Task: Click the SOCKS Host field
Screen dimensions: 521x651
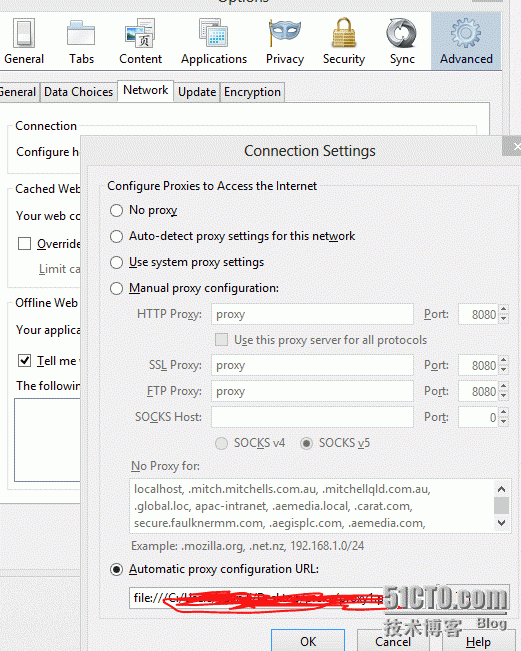Action: coord(312,417)
